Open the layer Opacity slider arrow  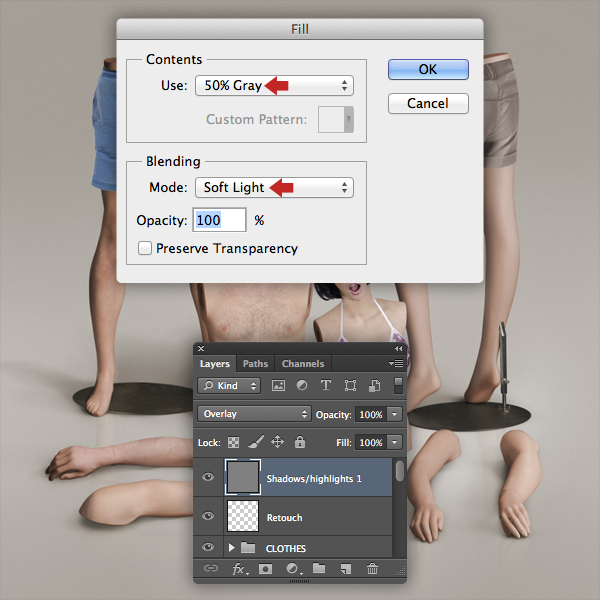[395, 414]
